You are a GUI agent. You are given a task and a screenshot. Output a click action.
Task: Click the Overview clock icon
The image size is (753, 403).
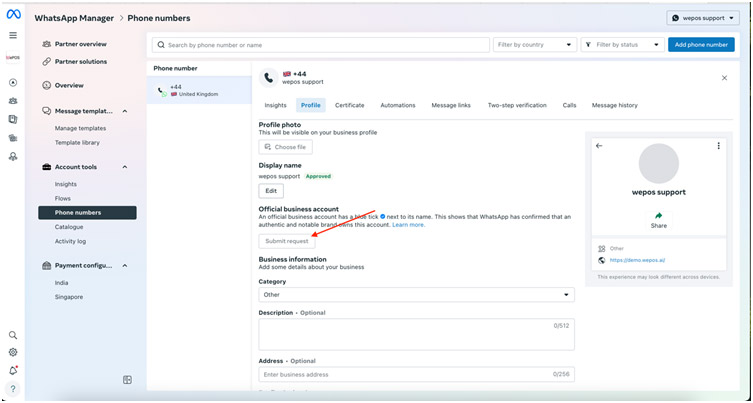(x=47, y=85)
